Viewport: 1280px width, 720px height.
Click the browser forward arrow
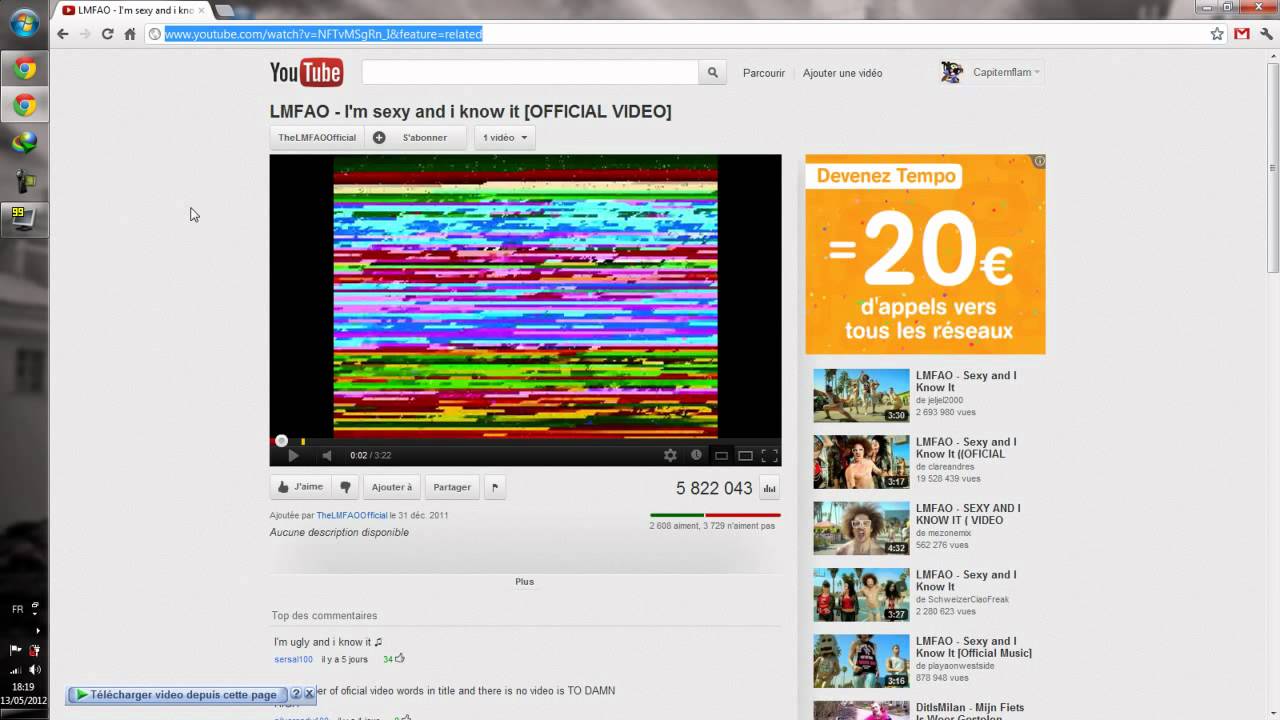[x=85, y=34]
